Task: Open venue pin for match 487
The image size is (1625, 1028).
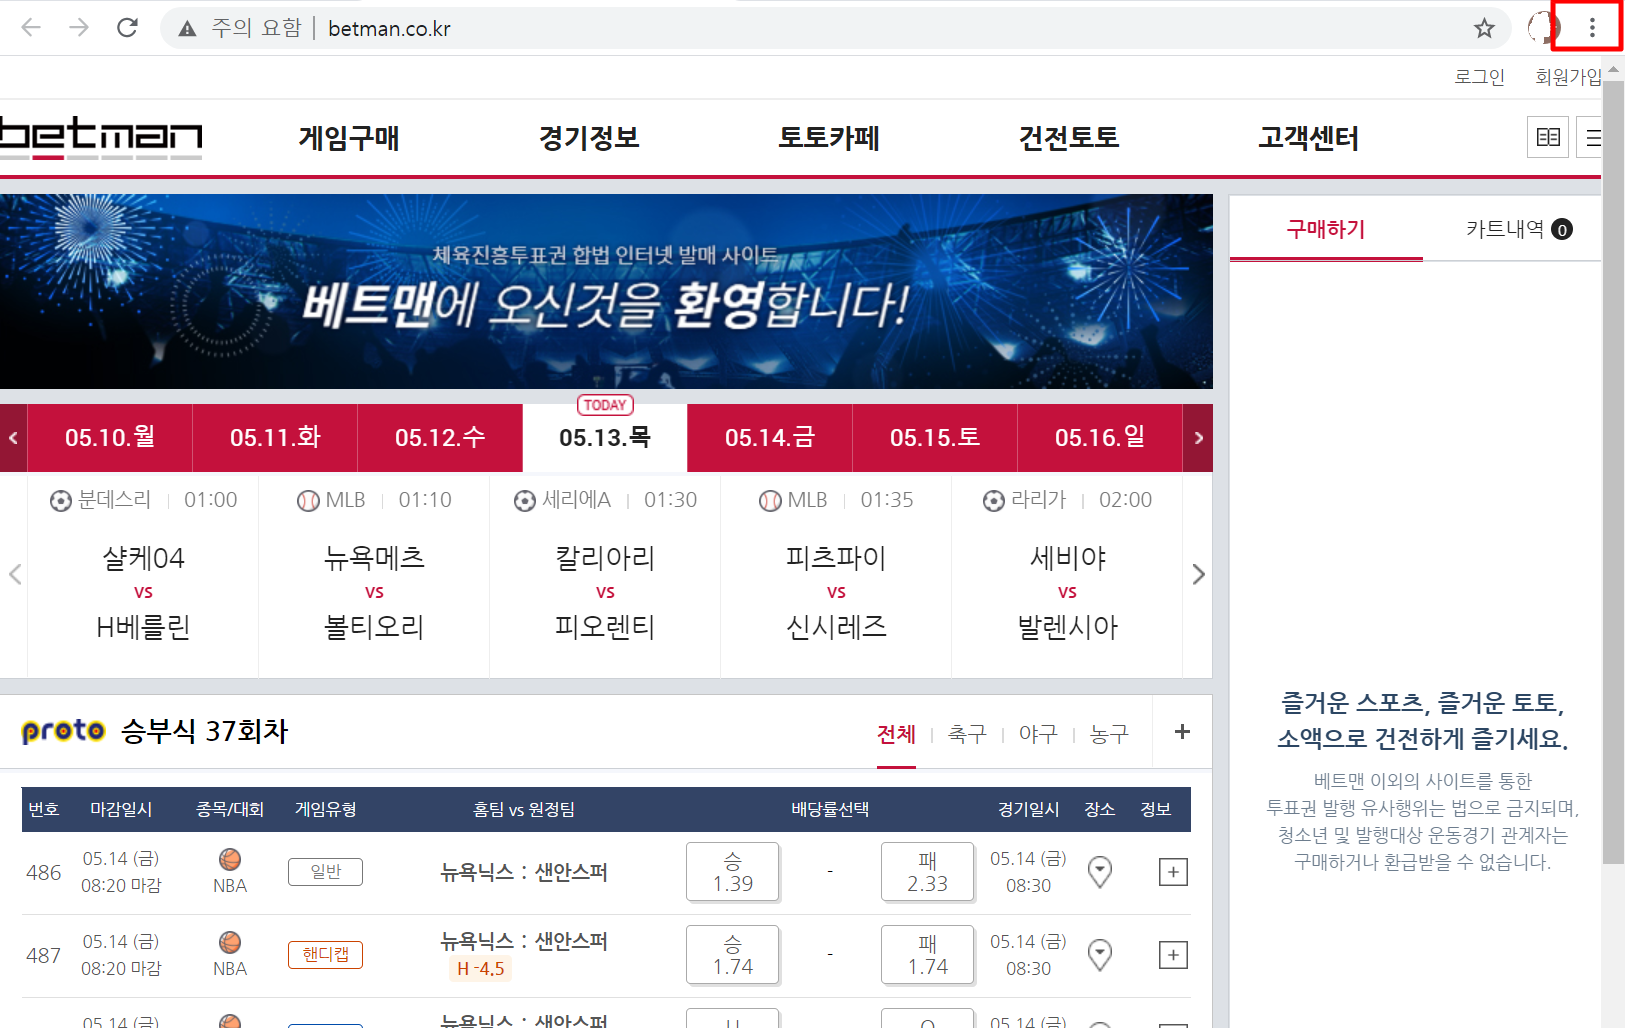Action: tap(1100, 955)
